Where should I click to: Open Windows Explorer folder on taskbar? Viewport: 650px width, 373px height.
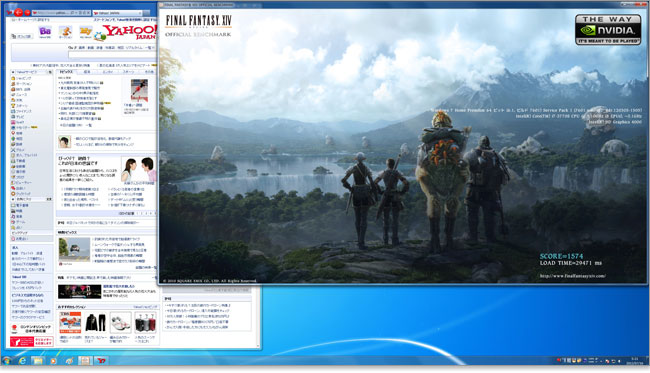(38, 361)
